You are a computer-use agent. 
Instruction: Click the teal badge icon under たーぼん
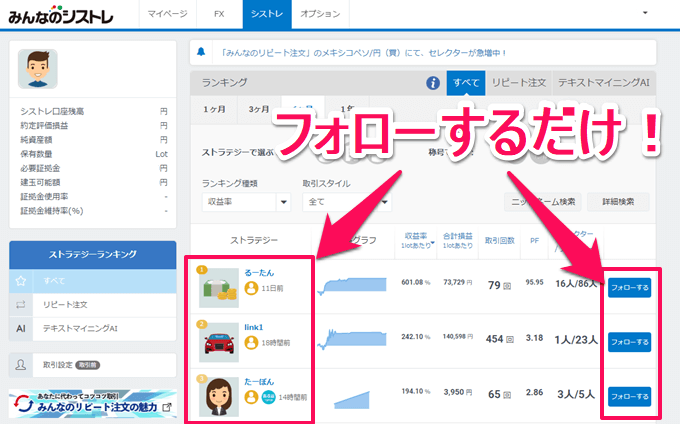pos(268,397)
